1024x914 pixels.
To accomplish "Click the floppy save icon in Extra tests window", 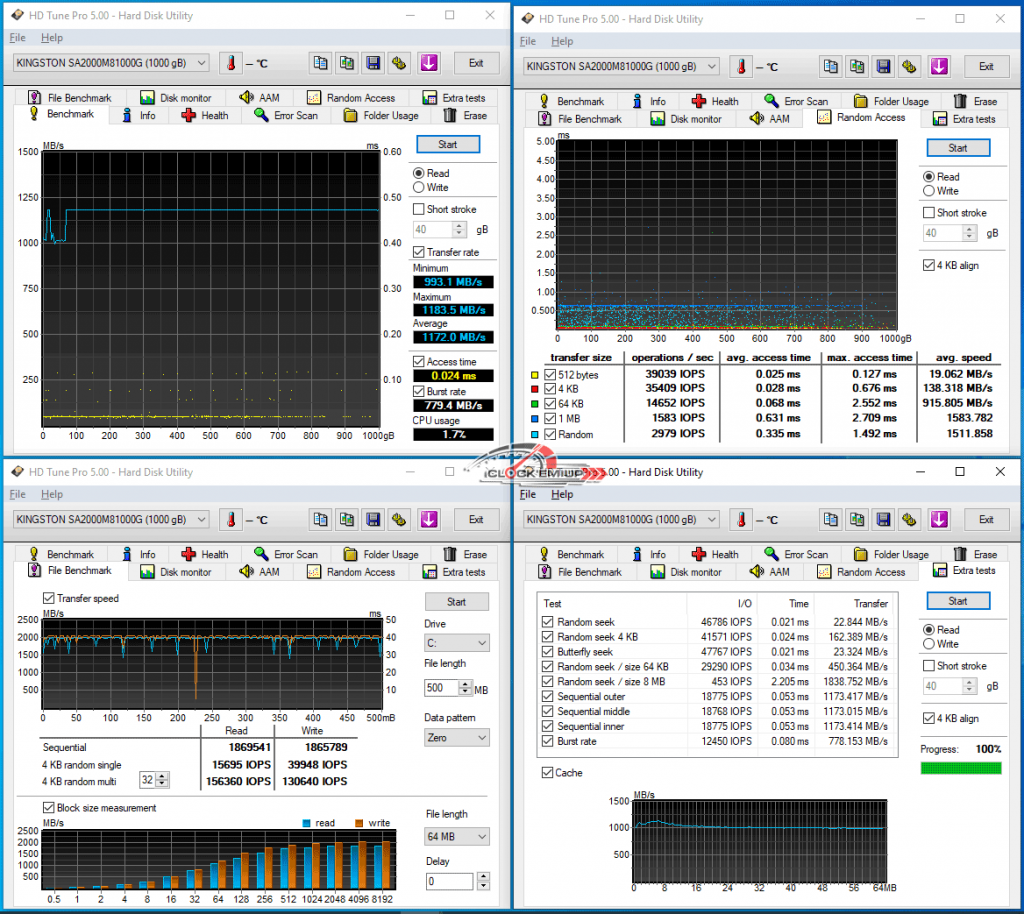I will tap(883, 519).
